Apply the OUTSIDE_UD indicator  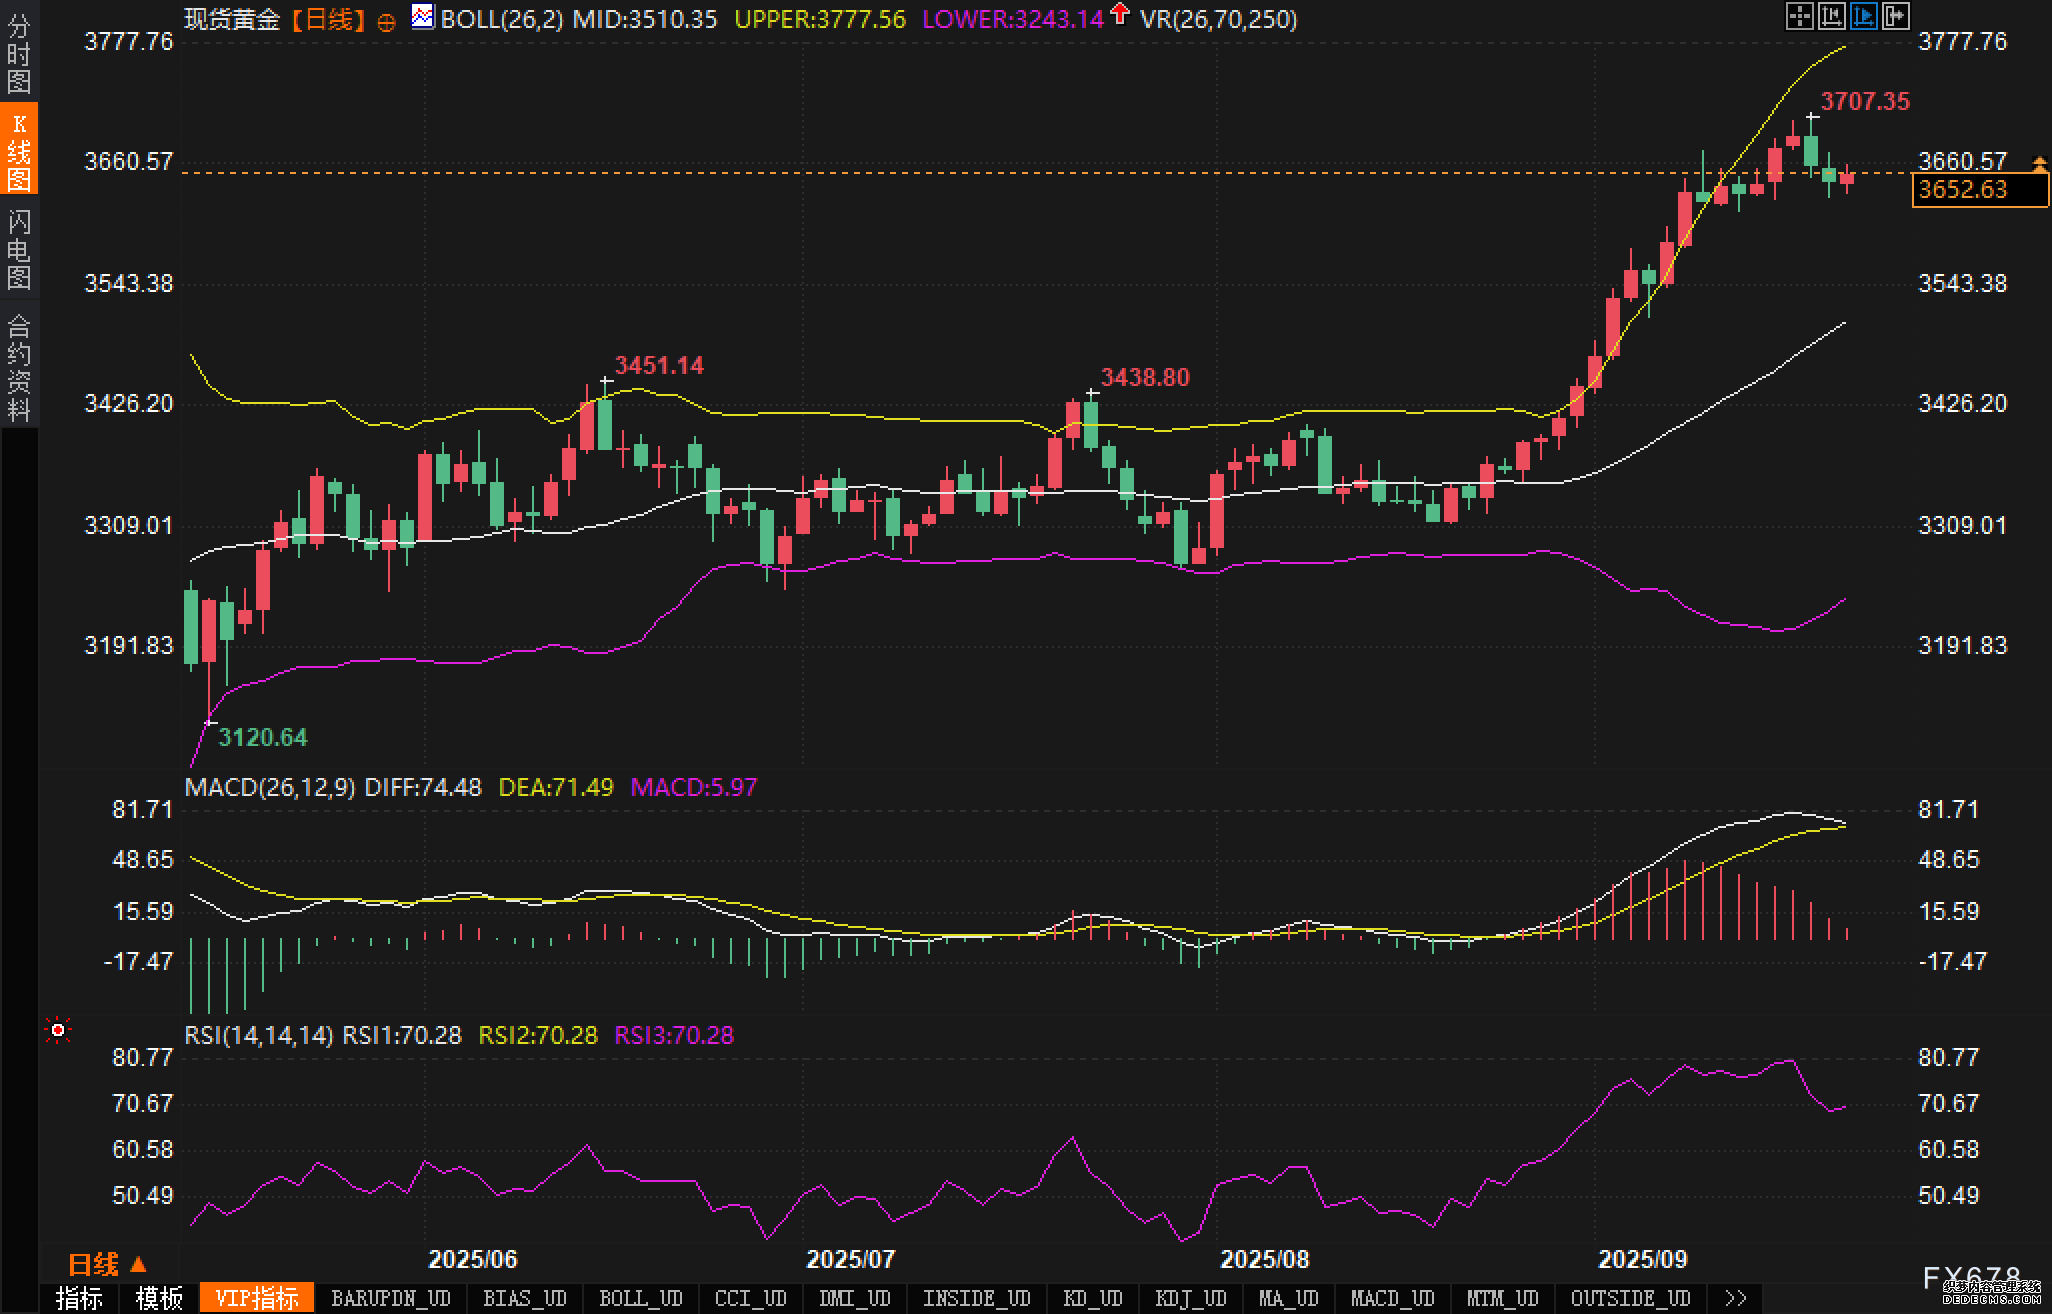[1631, 1298]
